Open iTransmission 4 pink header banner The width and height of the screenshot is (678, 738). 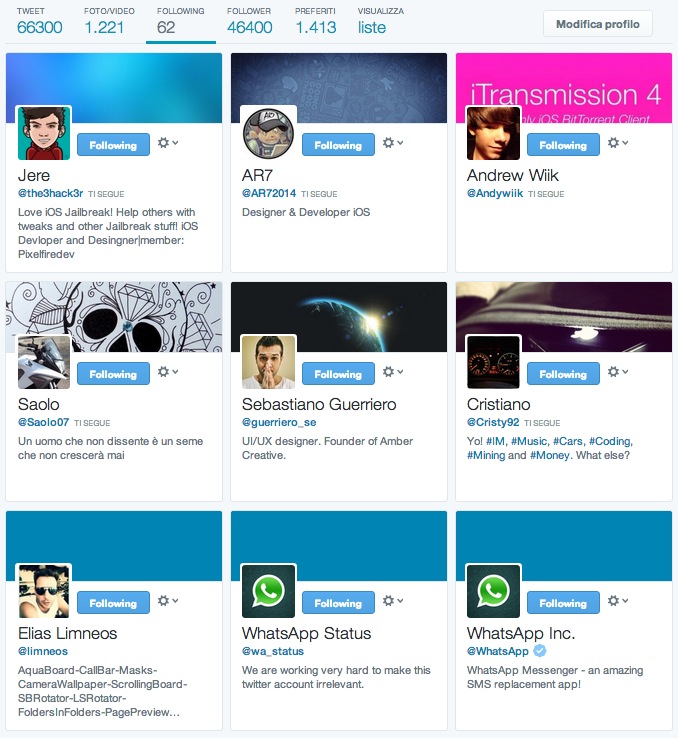(x=564, y=88)
